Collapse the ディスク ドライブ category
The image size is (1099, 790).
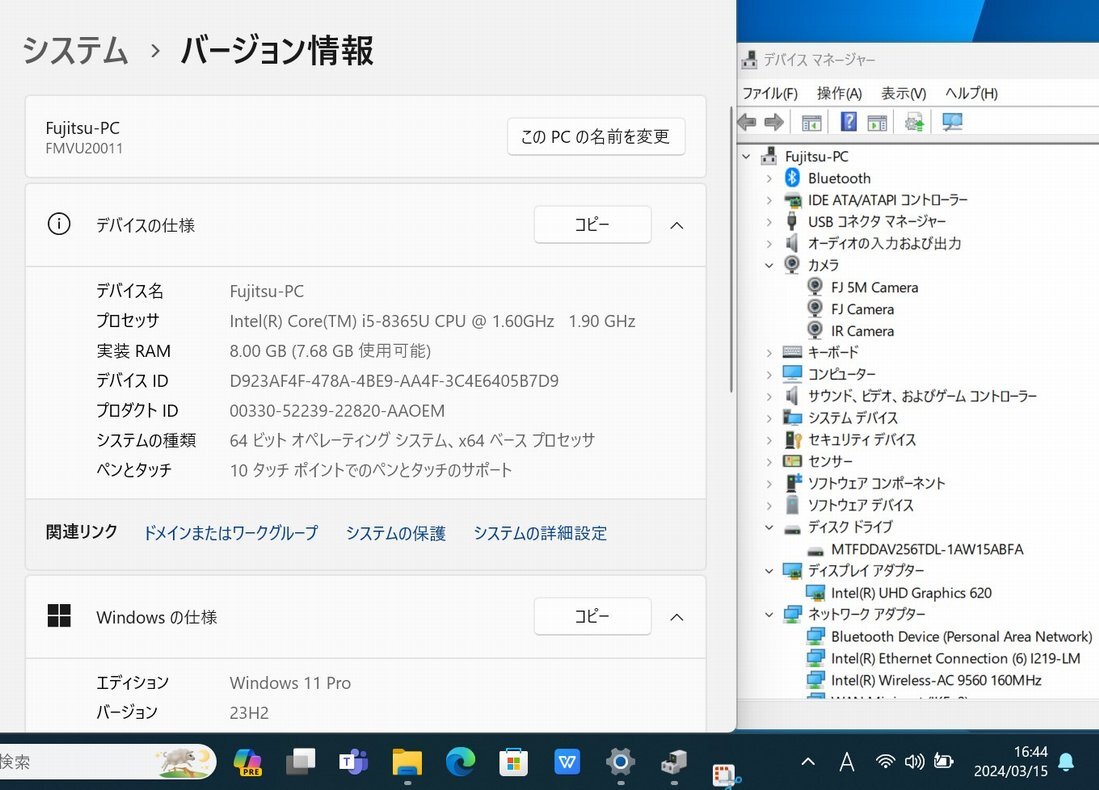point(769,527)
